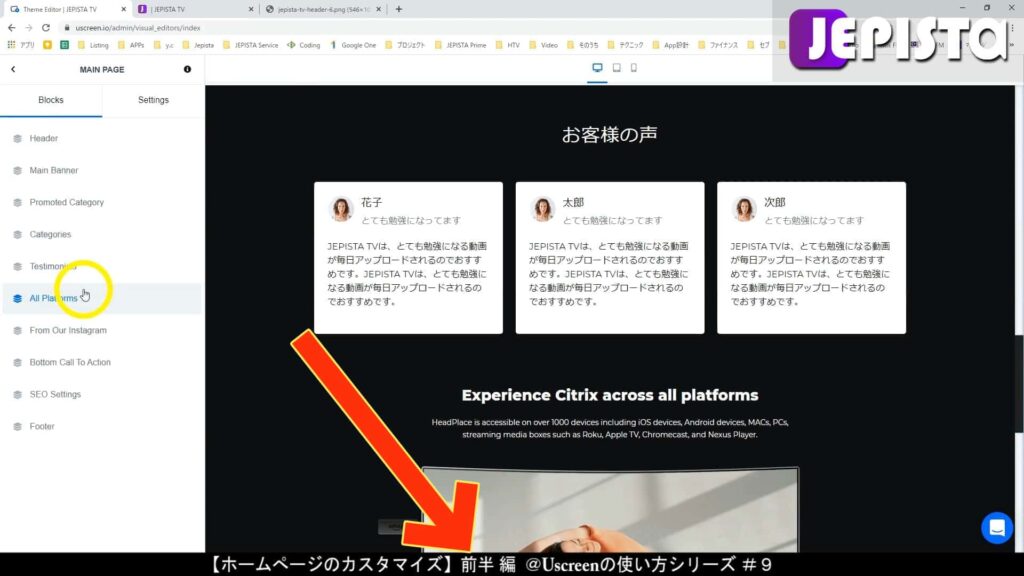Click the Bottom Call To Action stack icon
Image resolution: width=1024 pixels, height=576 pixels.
point(18,362)
